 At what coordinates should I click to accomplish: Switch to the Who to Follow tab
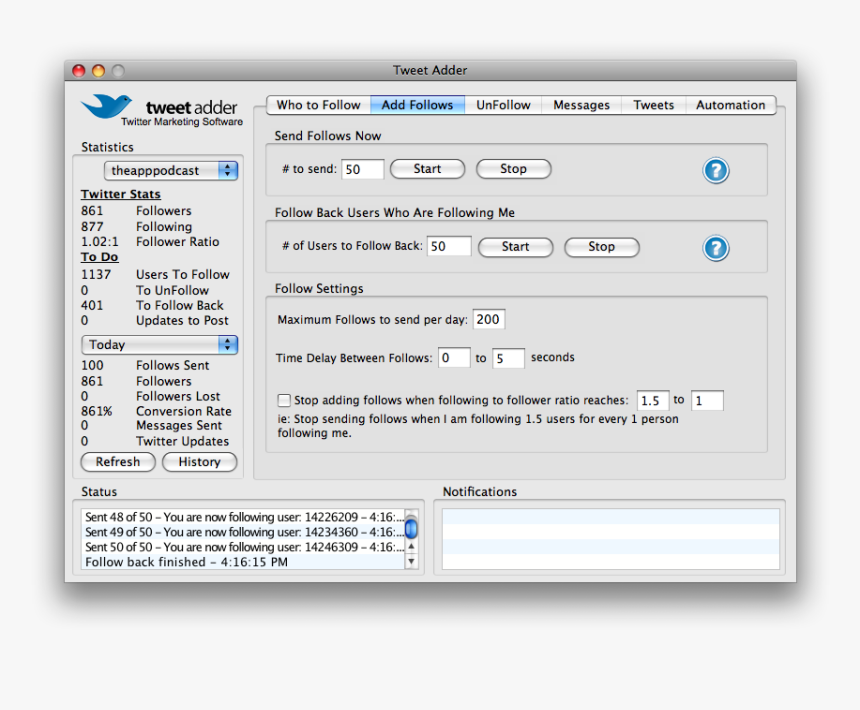pyautogui.click(x=318, y=105)
